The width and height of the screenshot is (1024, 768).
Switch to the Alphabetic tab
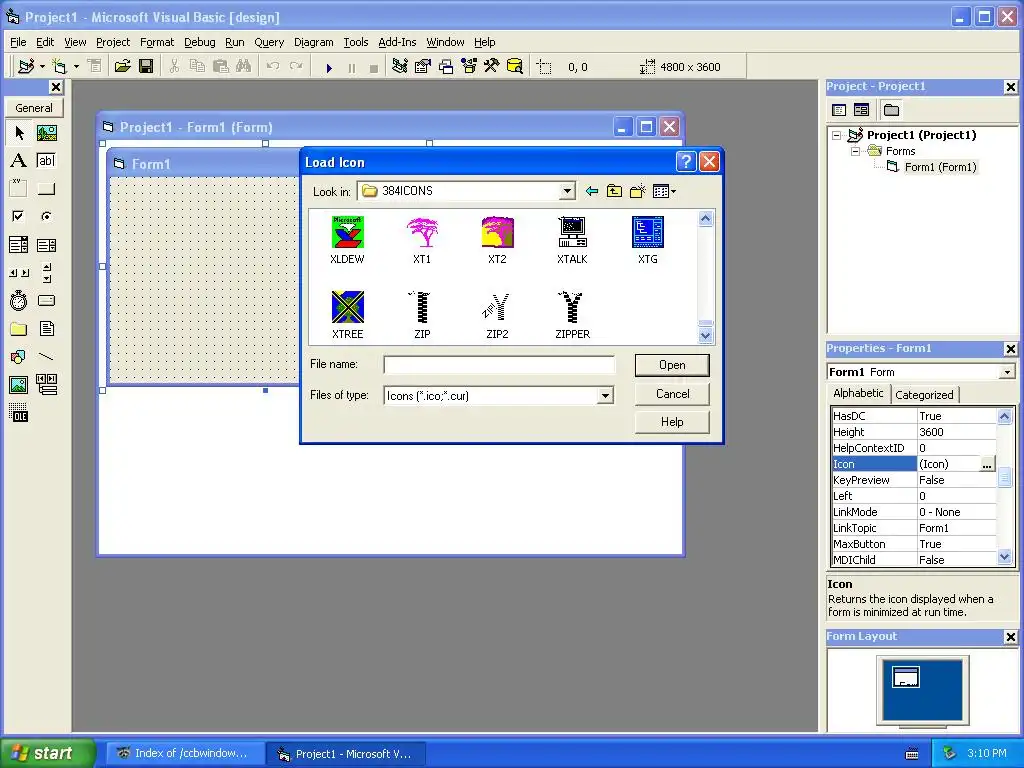pos(858,393)
